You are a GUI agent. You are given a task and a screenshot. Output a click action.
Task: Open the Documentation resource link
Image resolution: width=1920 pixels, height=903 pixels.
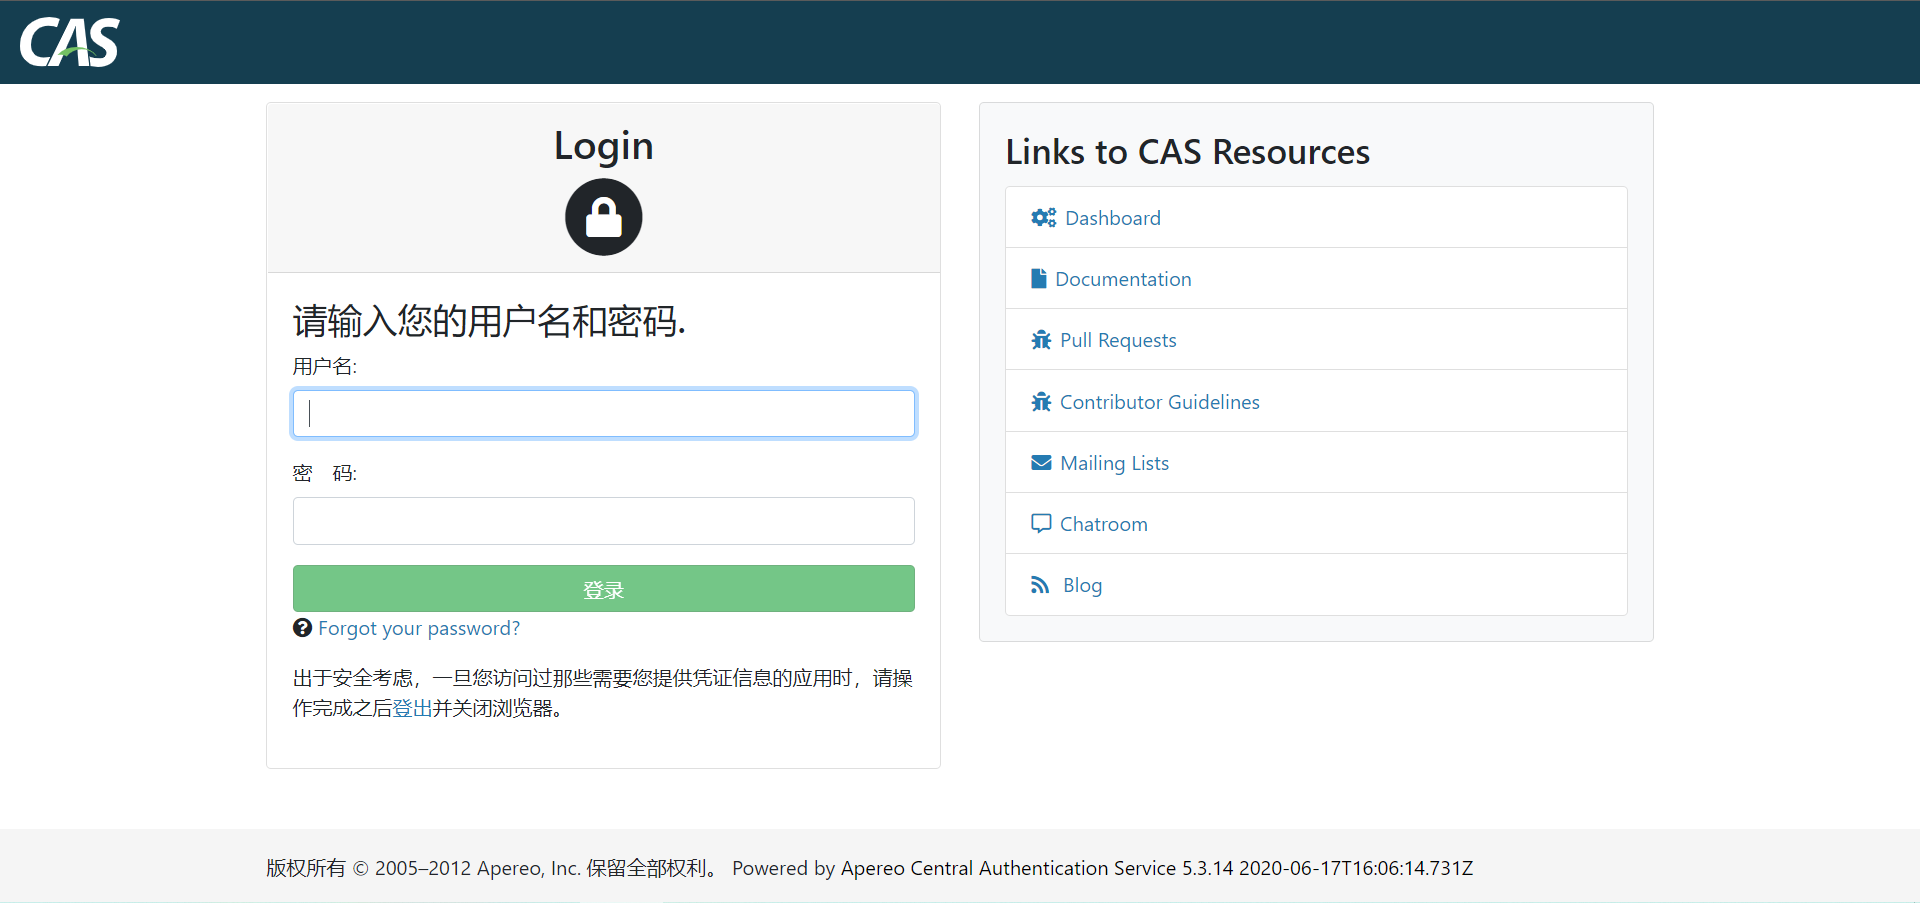pos(1124,278)
